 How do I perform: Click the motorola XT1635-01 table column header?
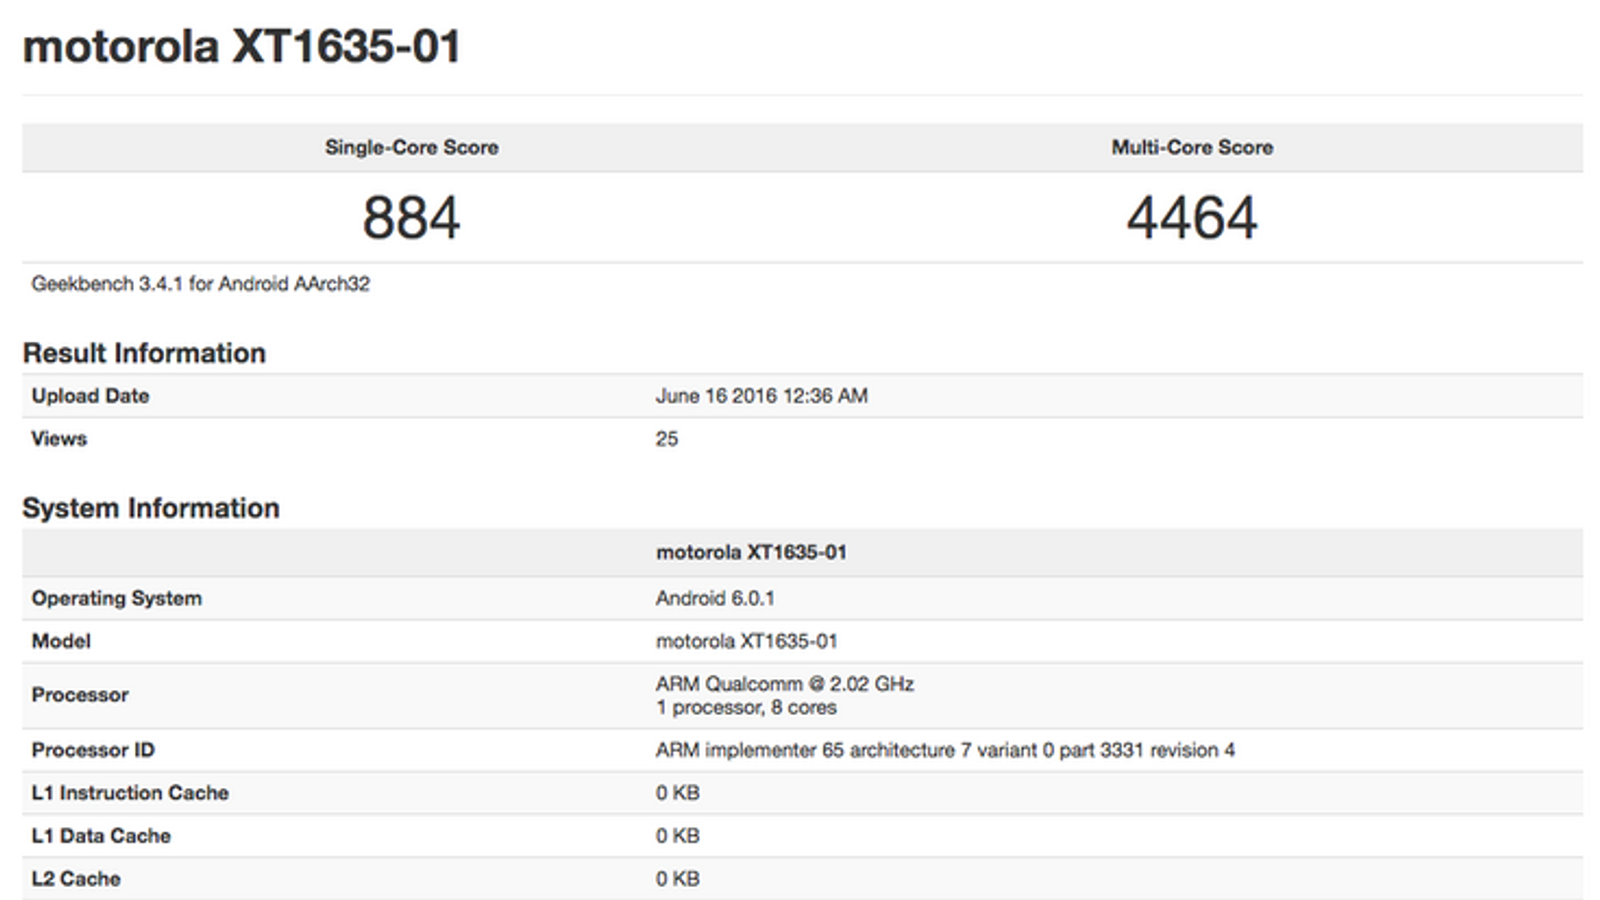[x=751, y=552]
